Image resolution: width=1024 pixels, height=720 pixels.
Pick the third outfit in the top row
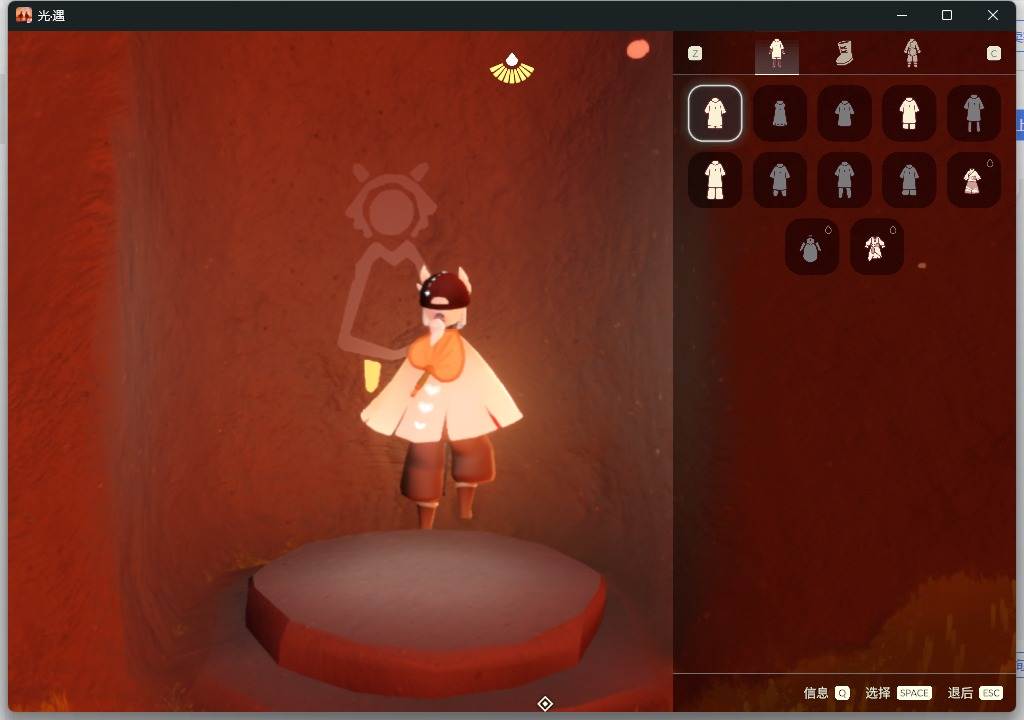844,113
